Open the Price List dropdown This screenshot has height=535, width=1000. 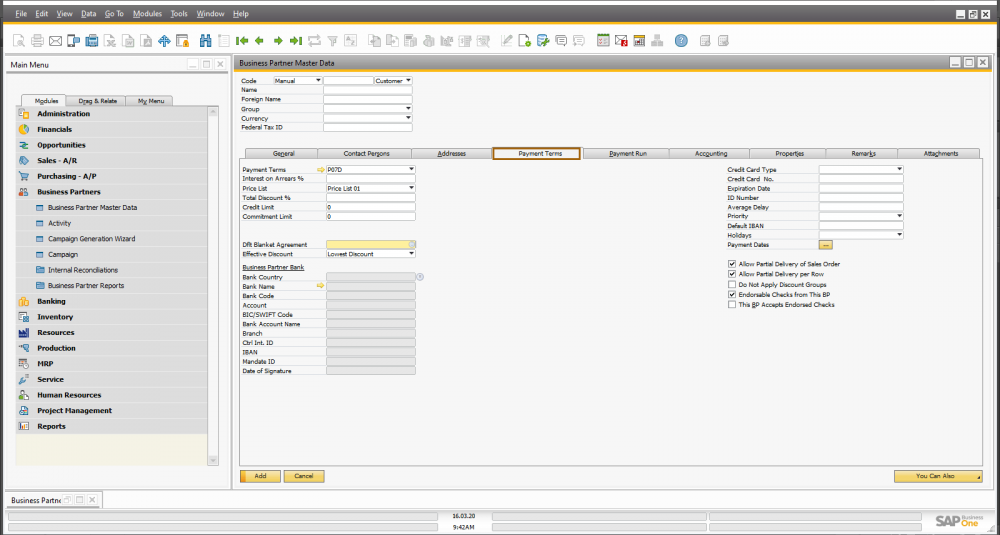pos(410,188)
